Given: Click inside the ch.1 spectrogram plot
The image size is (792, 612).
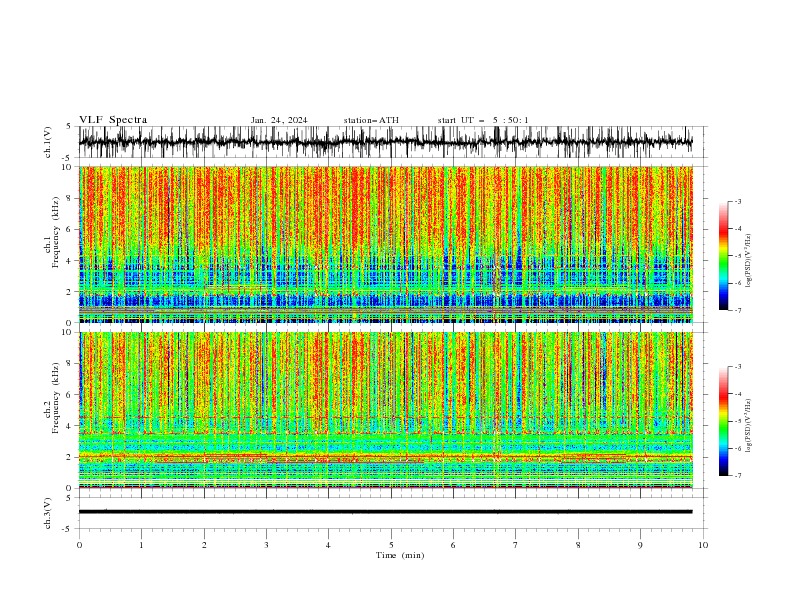Looking at the screenshot, I should 386,244.
